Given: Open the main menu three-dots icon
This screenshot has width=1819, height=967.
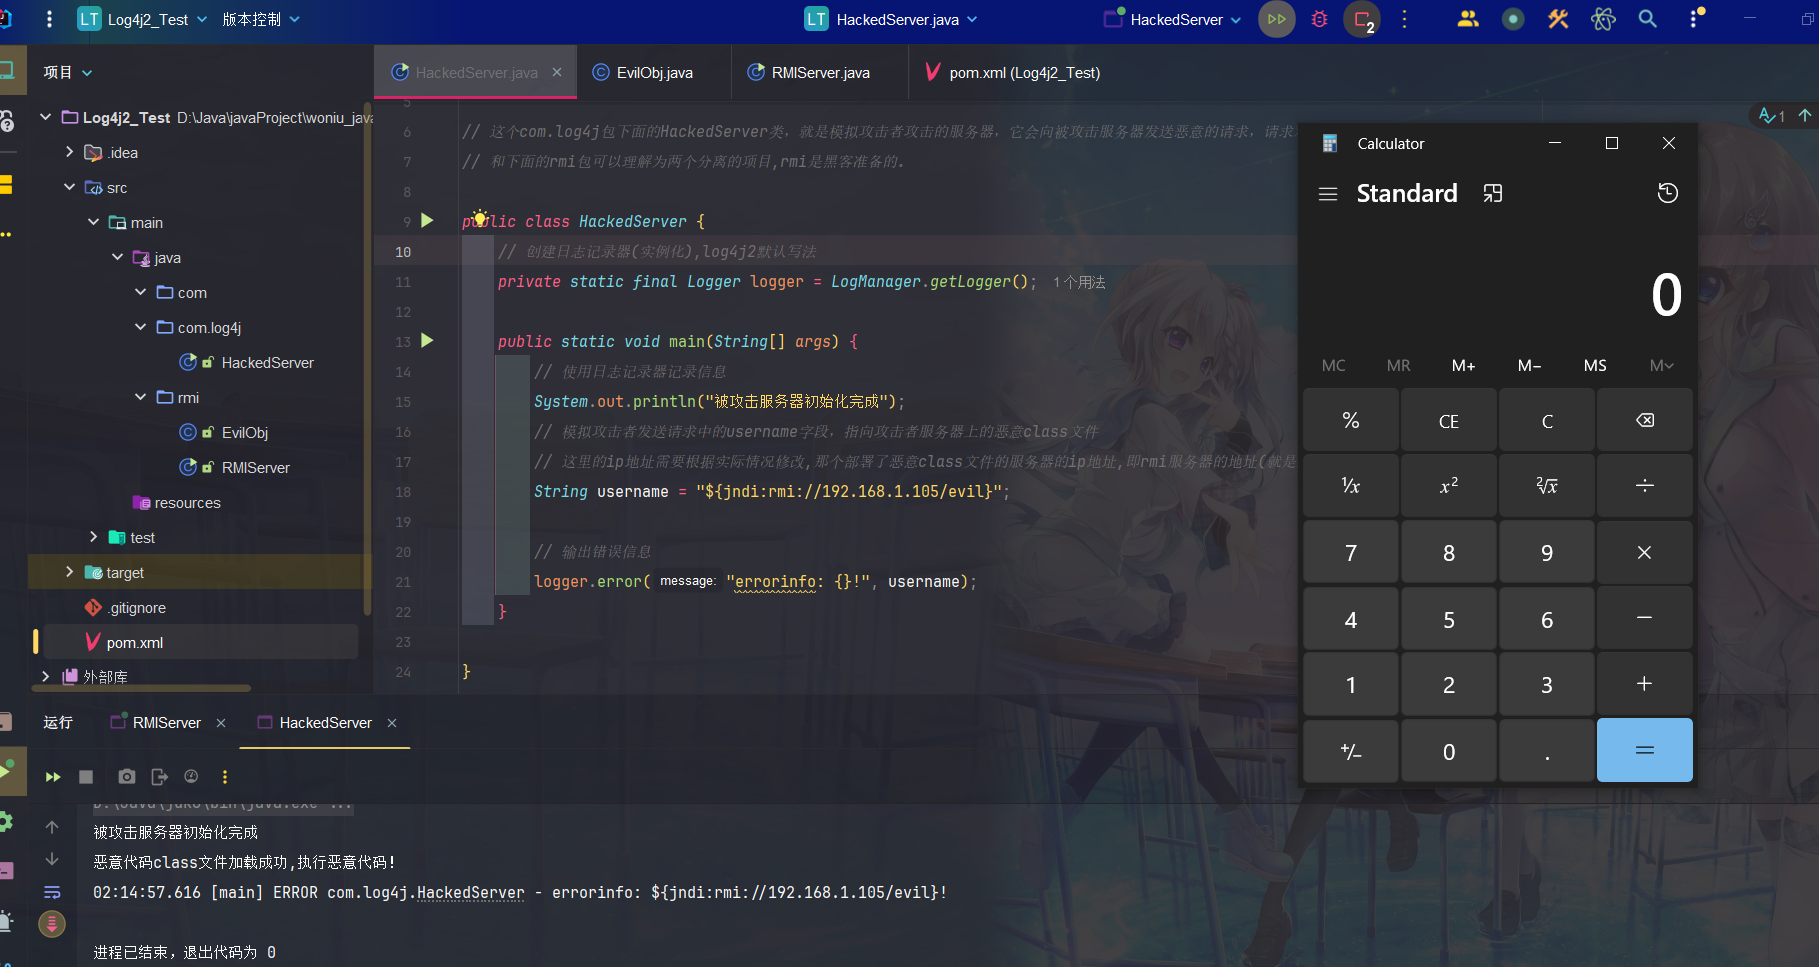Looking at the screenshot, I should click(x=49, y=19).
